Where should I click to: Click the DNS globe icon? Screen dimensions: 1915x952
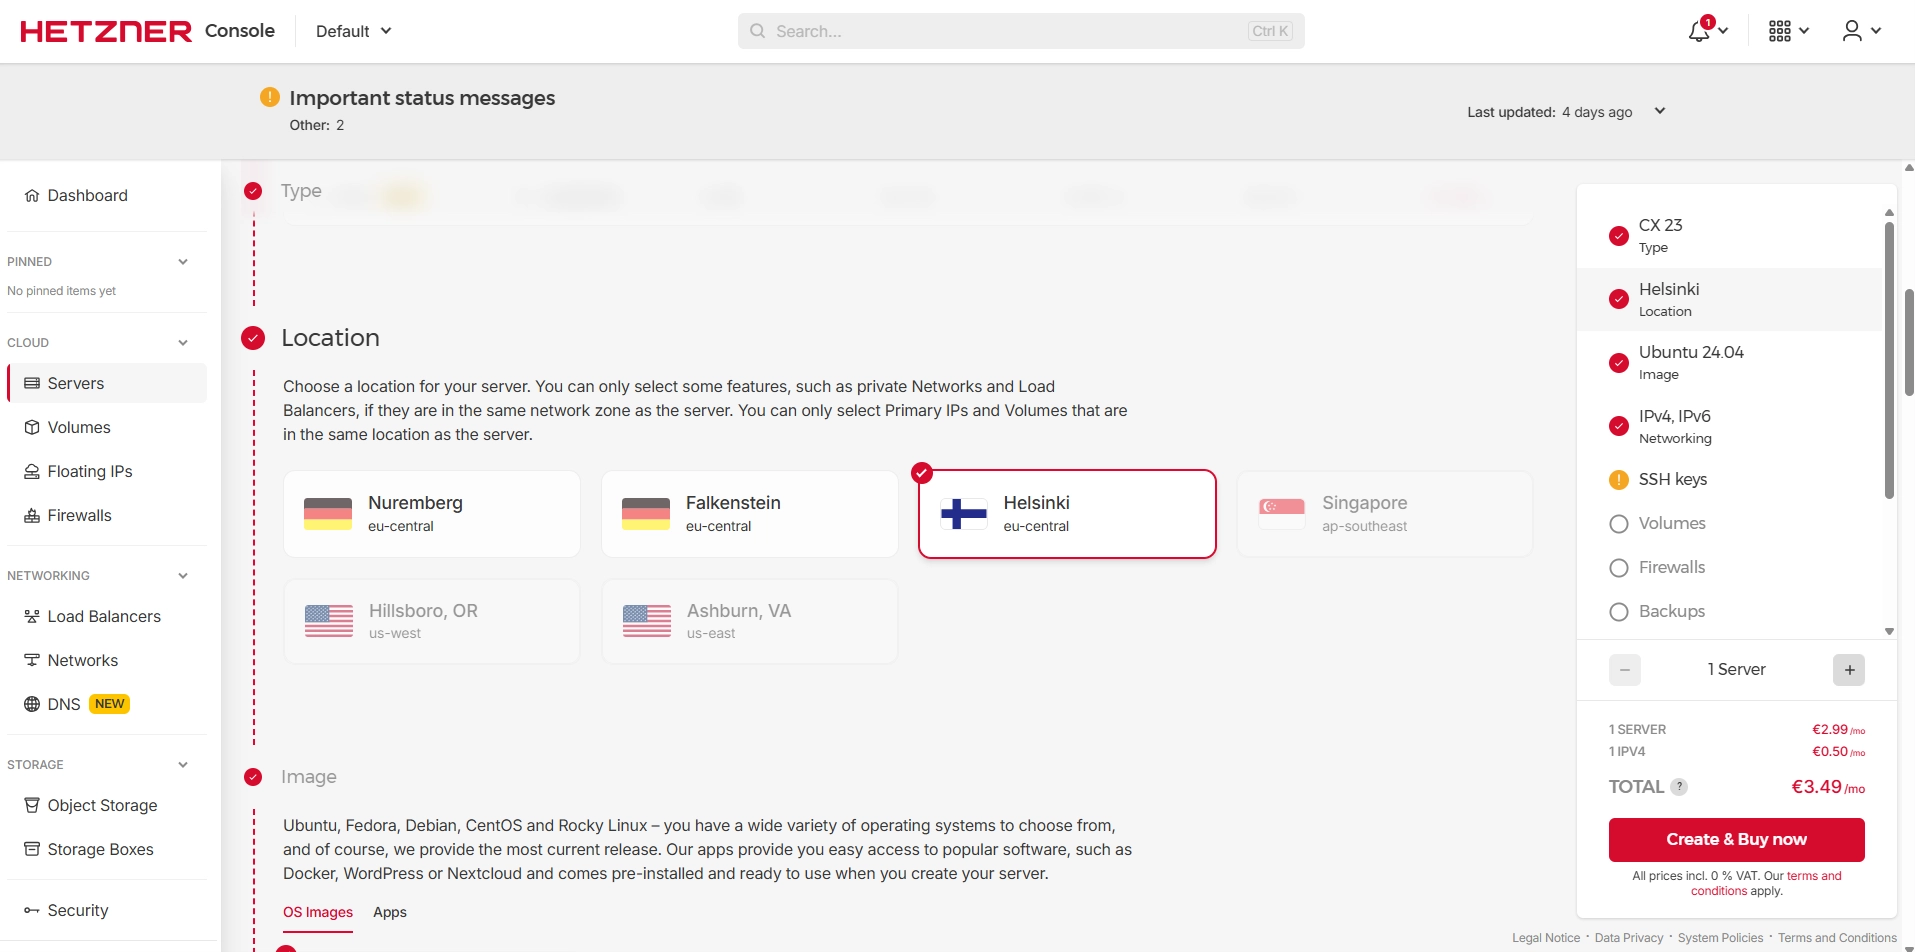[x=32, y=704]
